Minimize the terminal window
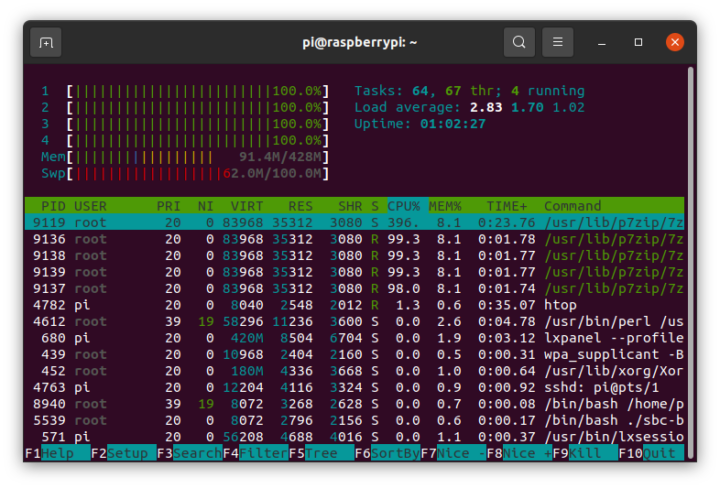720x488 pixels. (602, 43)
